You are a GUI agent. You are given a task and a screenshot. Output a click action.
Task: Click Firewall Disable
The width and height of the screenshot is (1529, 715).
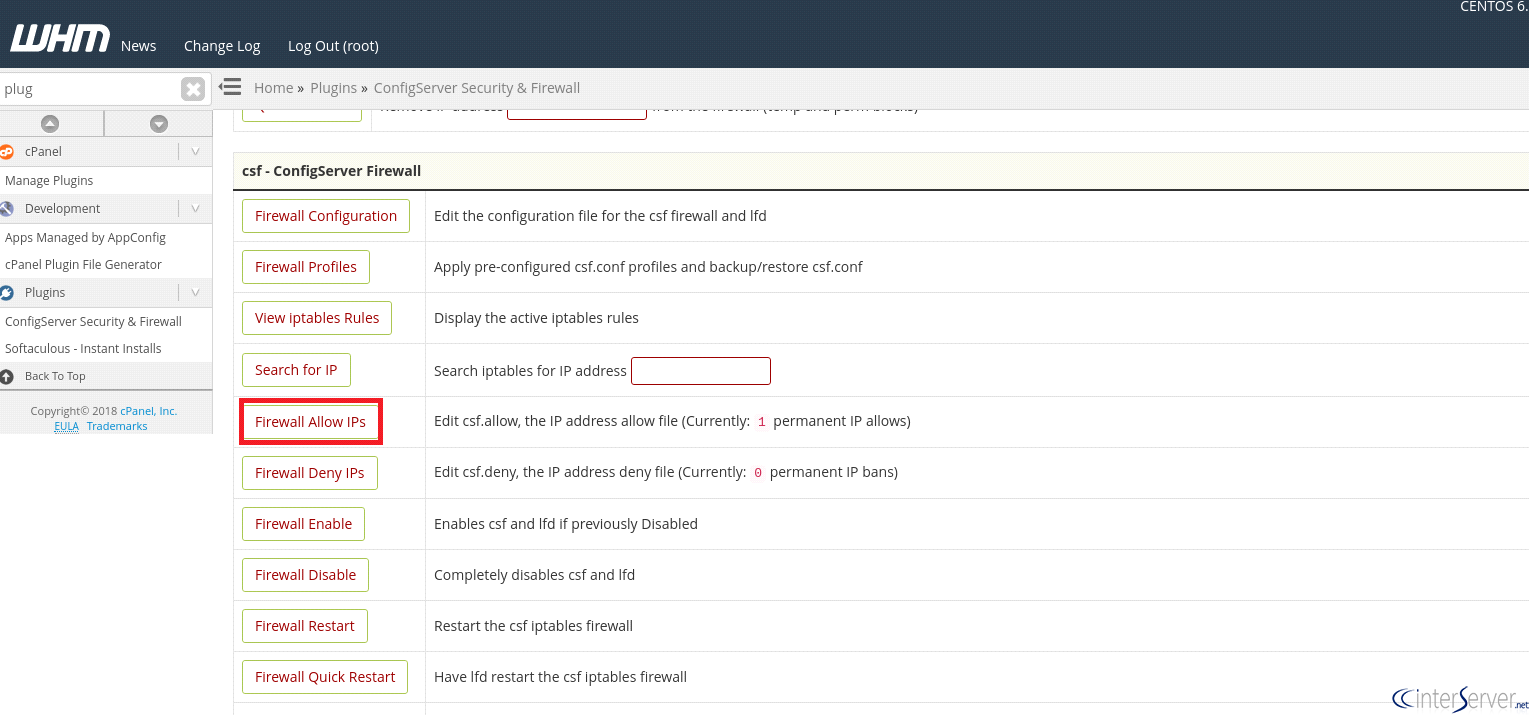(306, 575)
